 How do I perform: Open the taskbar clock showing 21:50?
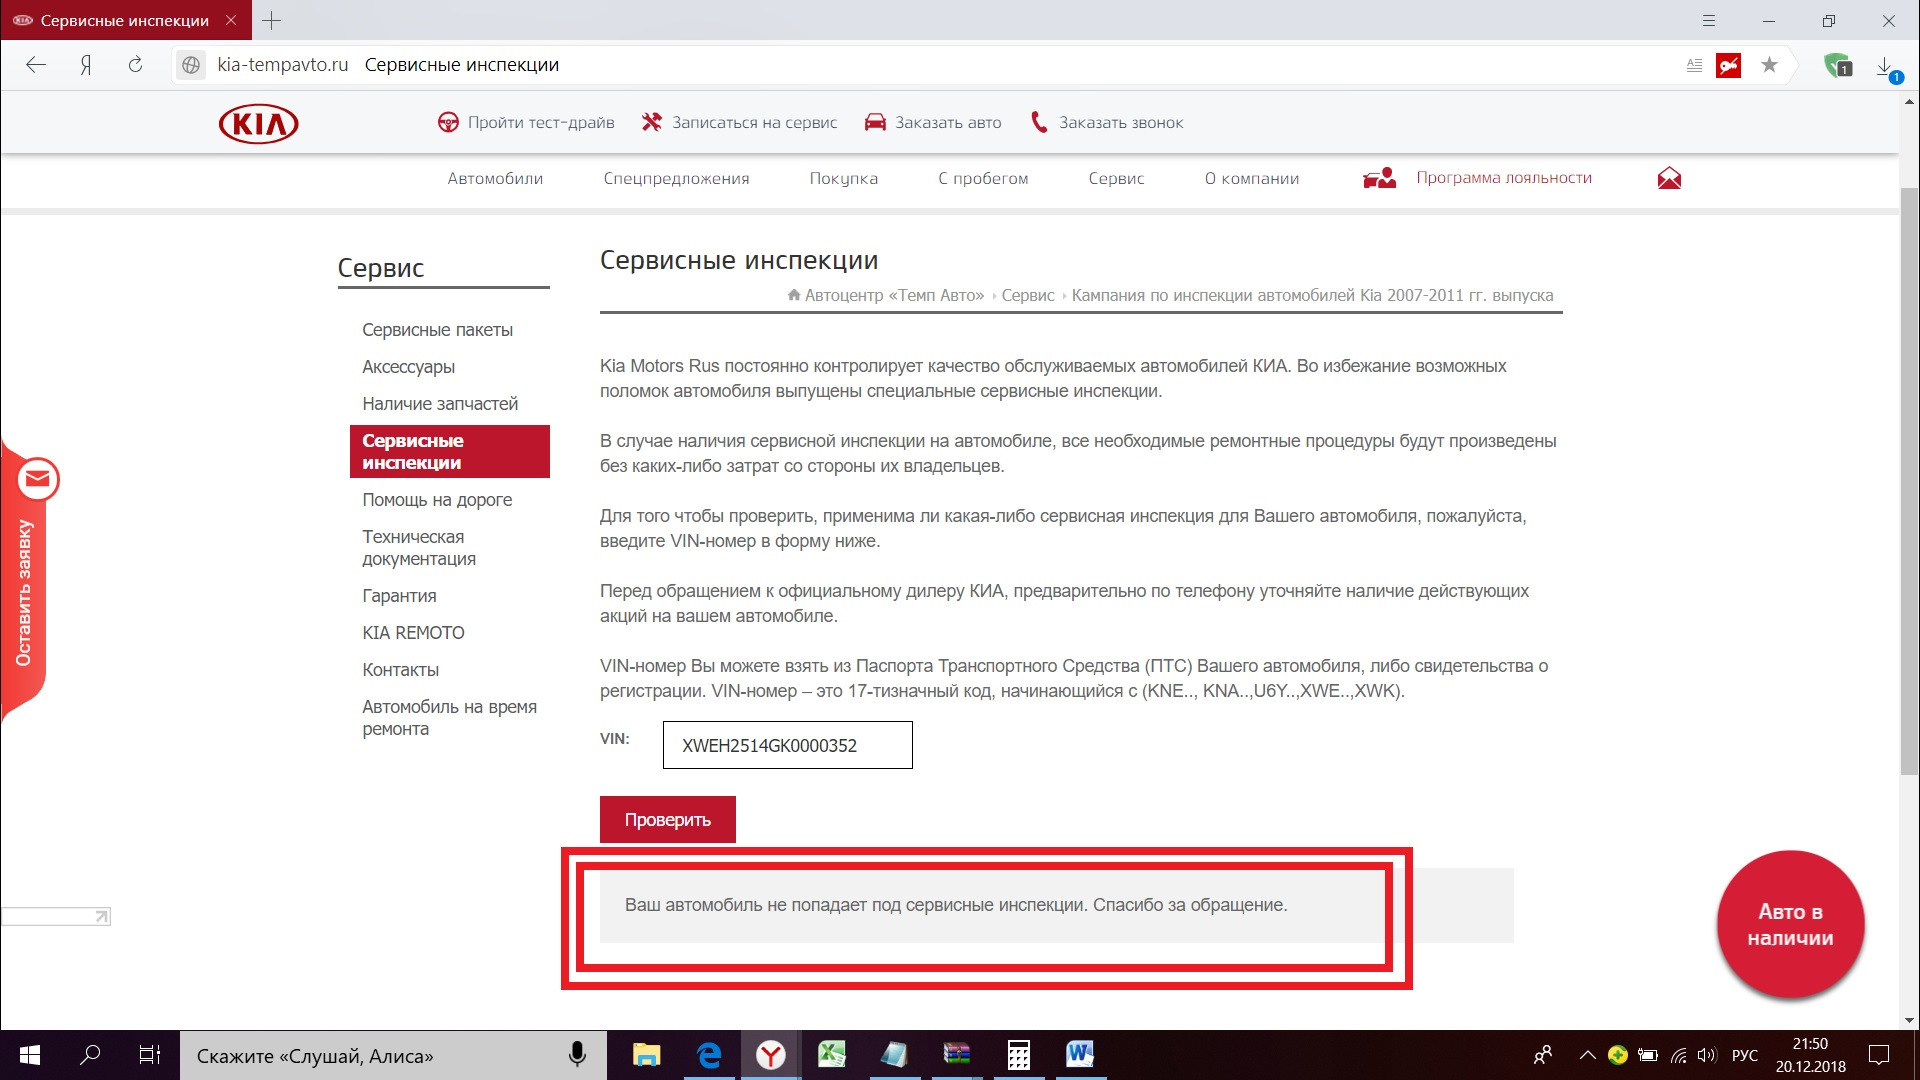[x=1810, y=1055]
